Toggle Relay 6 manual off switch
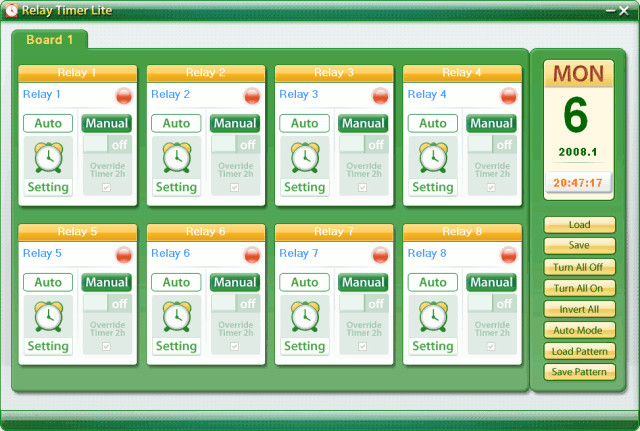 tap(236, 303)
